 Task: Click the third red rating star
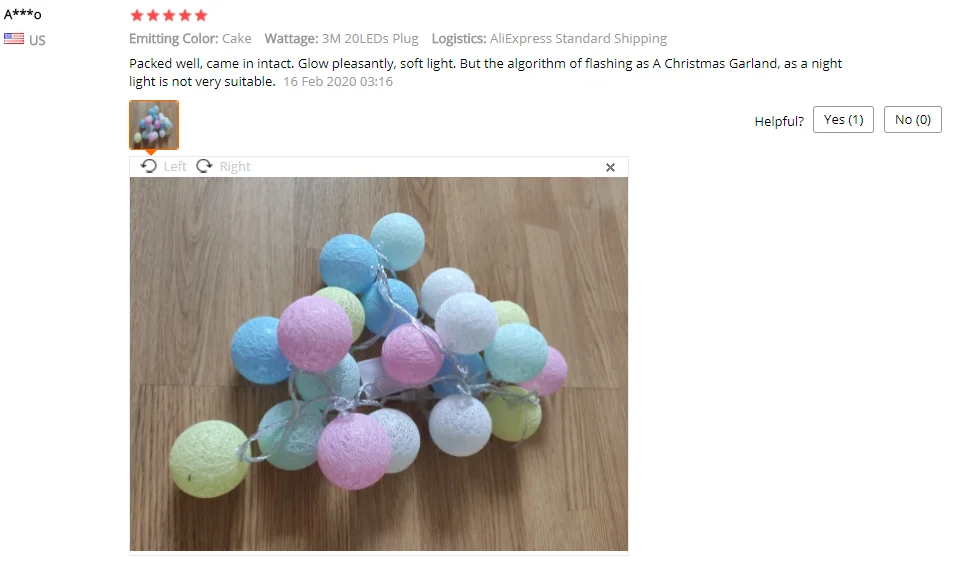169,15
